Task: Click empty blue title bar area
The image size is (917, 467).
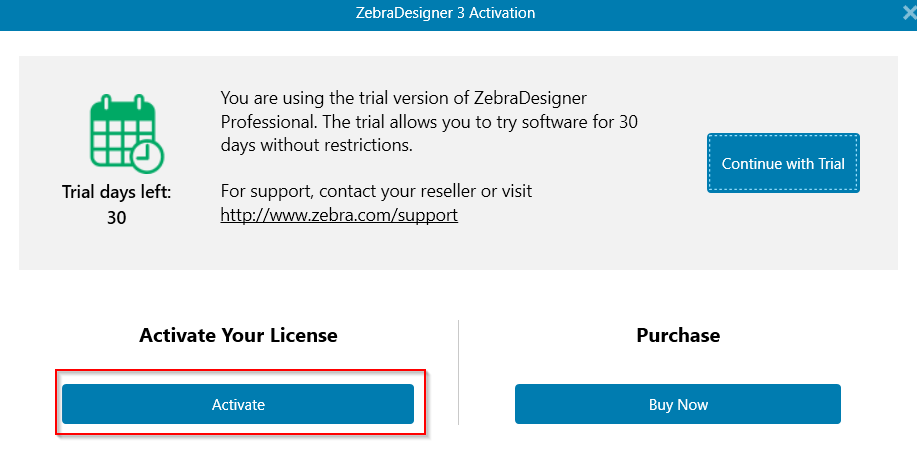Action: (175, 15)
